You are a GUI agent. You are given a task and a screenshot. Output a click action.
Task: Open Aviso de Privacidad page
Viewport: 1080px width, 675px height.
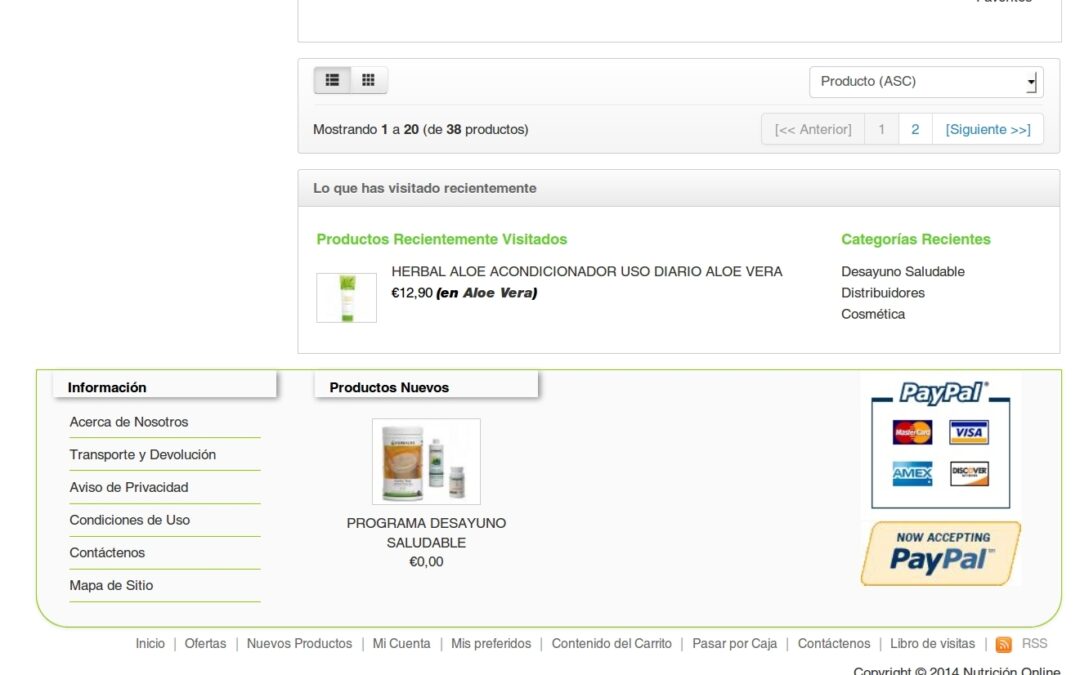coord(129,487)
